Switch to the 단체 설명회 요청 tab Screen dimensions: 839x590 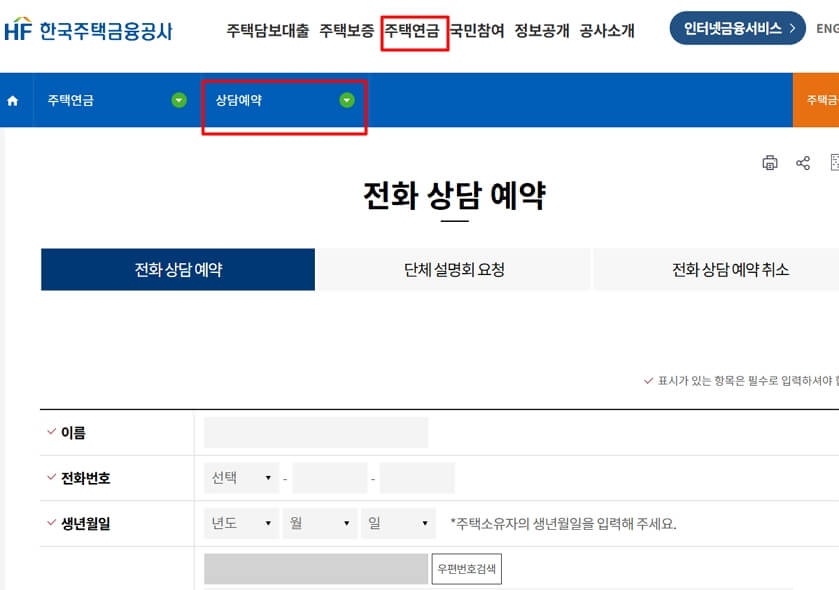(452, 269)
